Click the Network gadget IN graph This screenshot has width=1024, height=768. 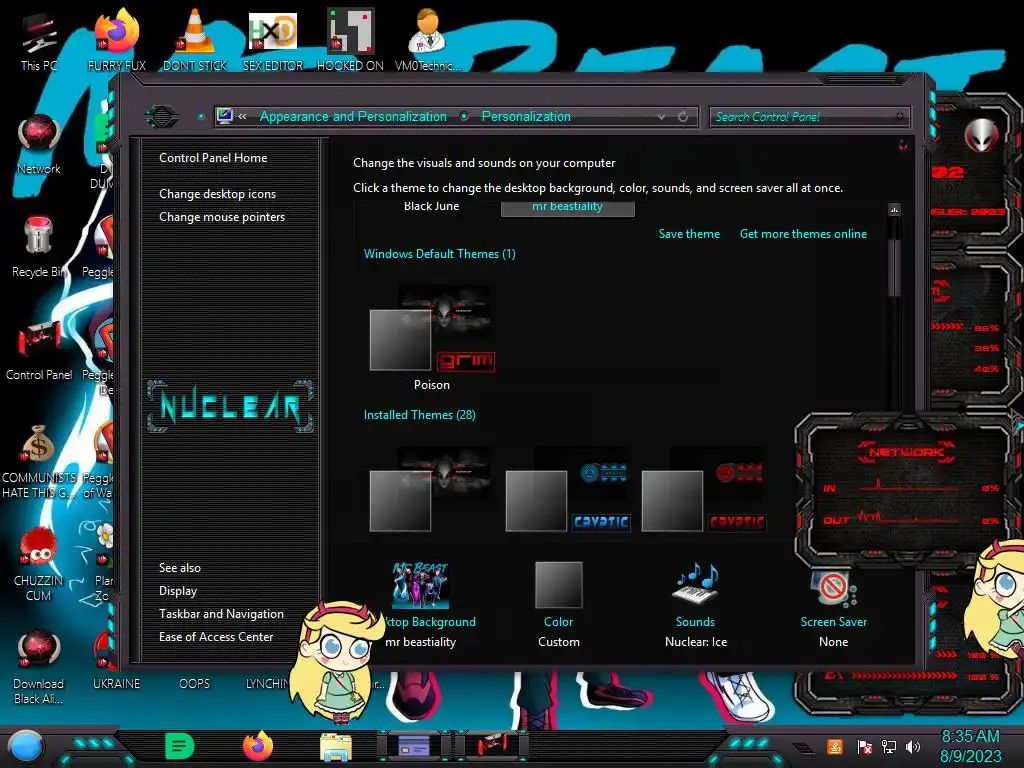[911, 488]
